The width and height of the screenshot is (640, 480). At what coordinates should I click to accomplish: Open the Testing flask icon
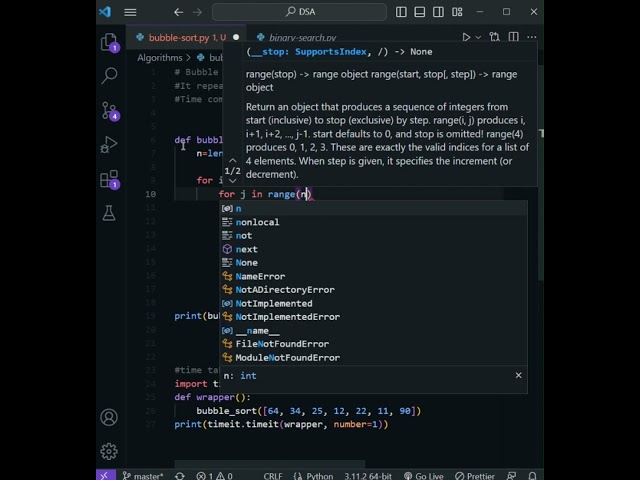[109, 213]
